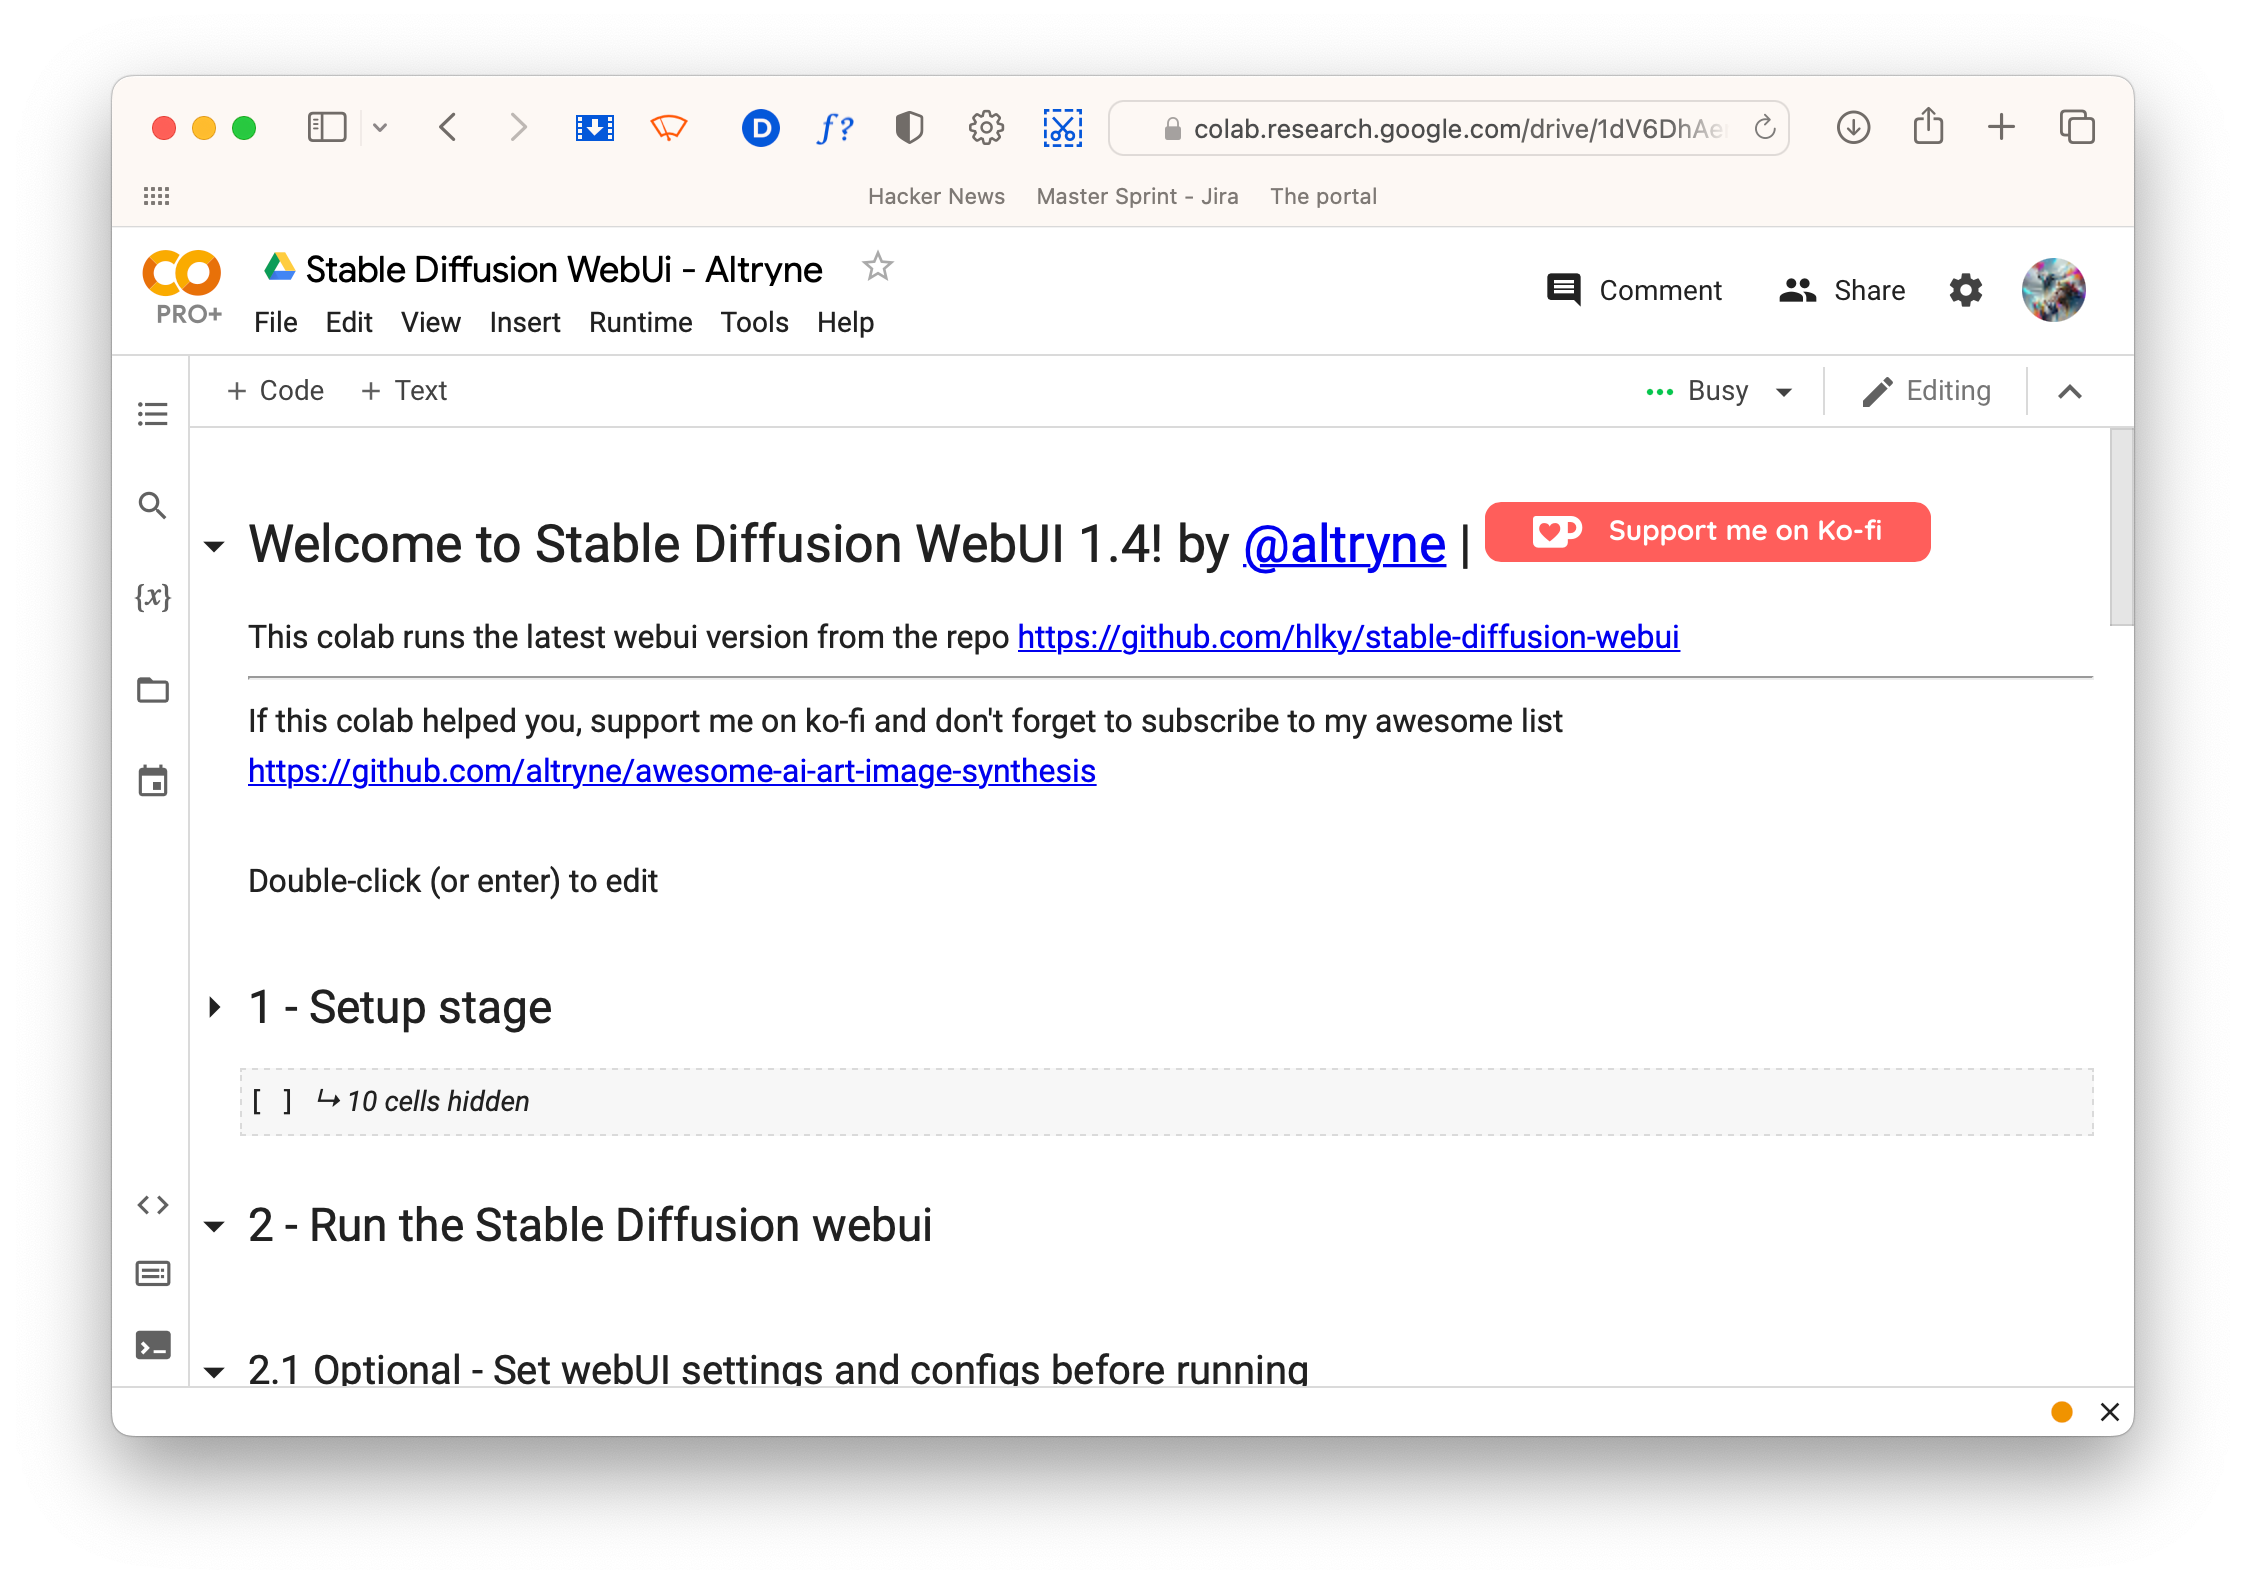Open the sidebar dropdown chevron in Safari
2246x1584 pixels.
tap(380, 128)
